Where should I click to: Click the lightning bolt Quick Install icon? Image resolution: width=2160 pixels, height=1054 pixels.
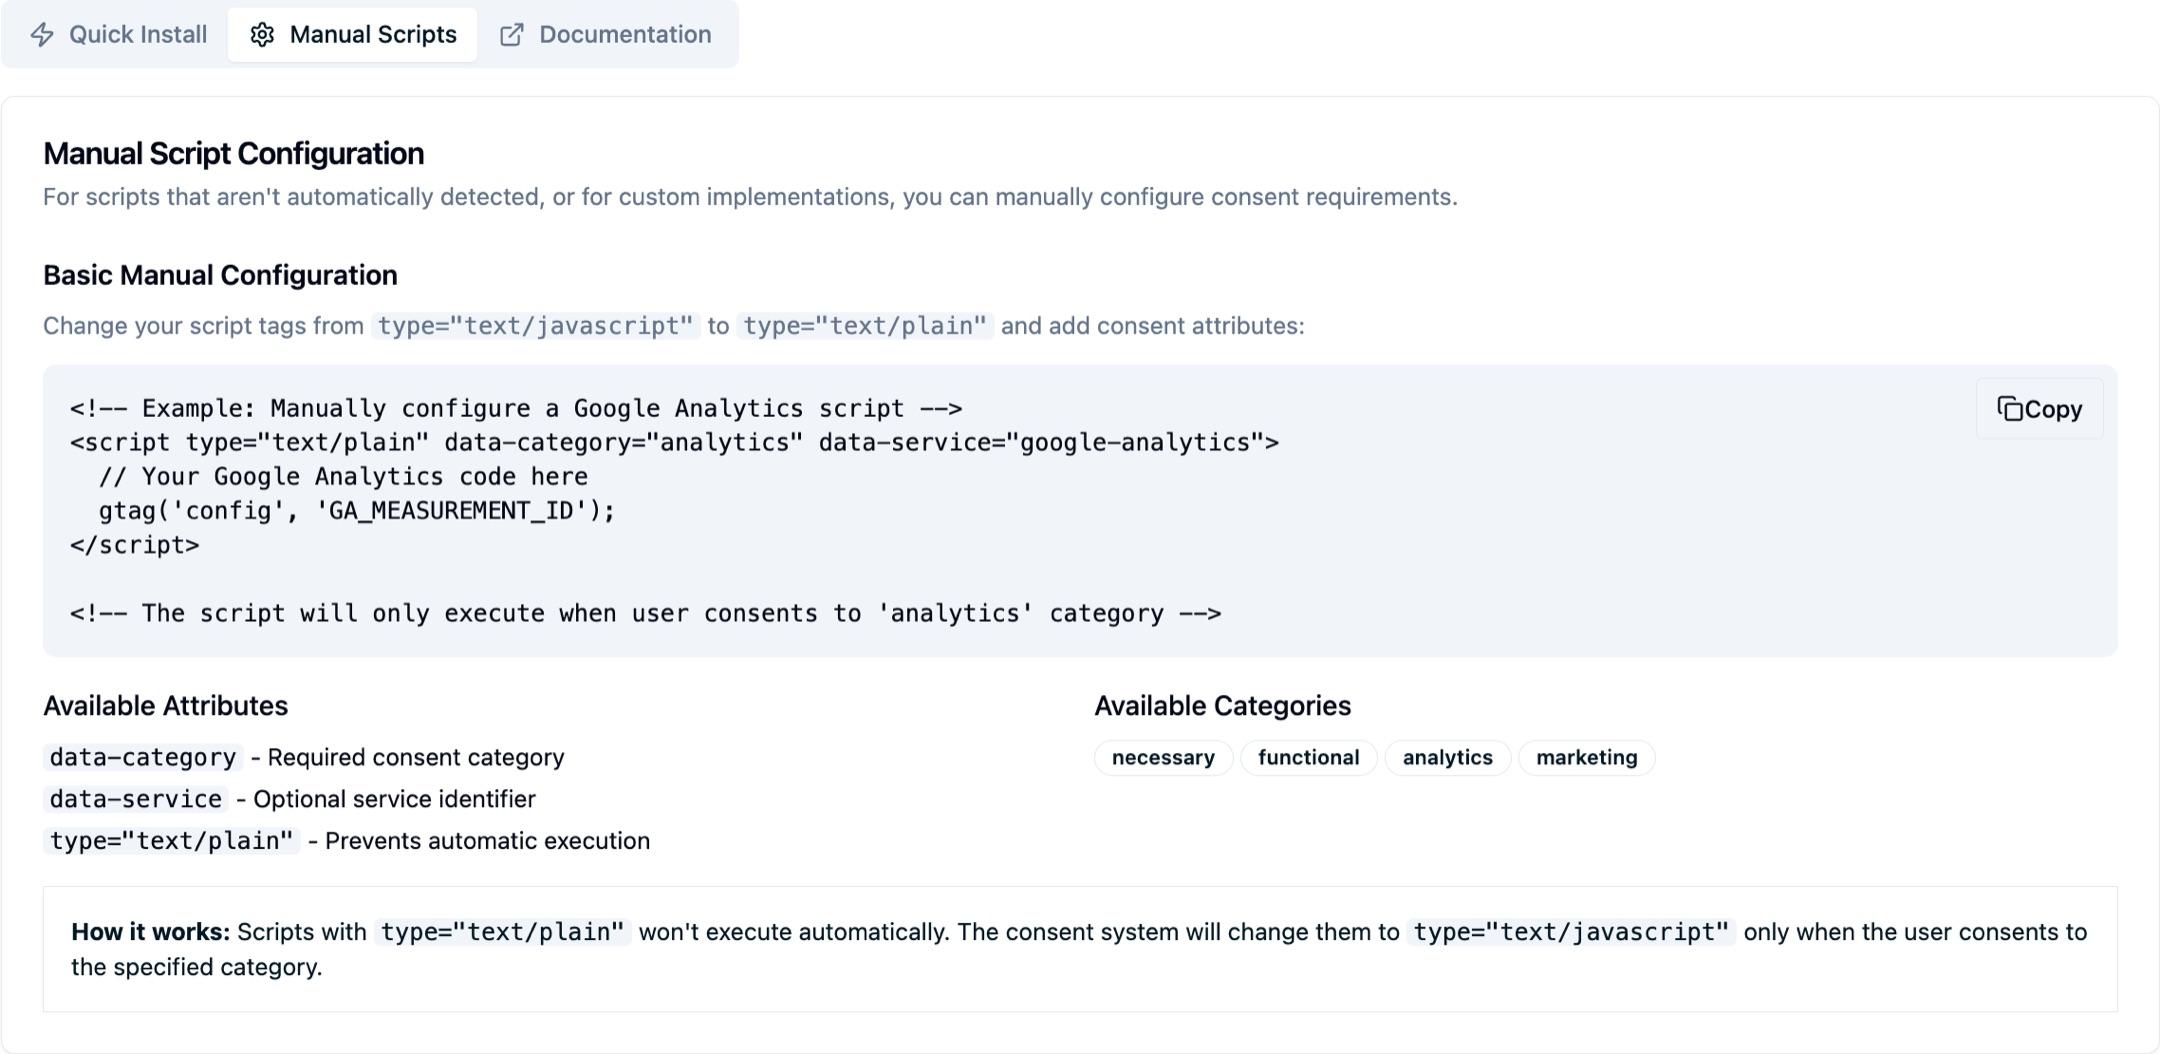click(42, 35)
